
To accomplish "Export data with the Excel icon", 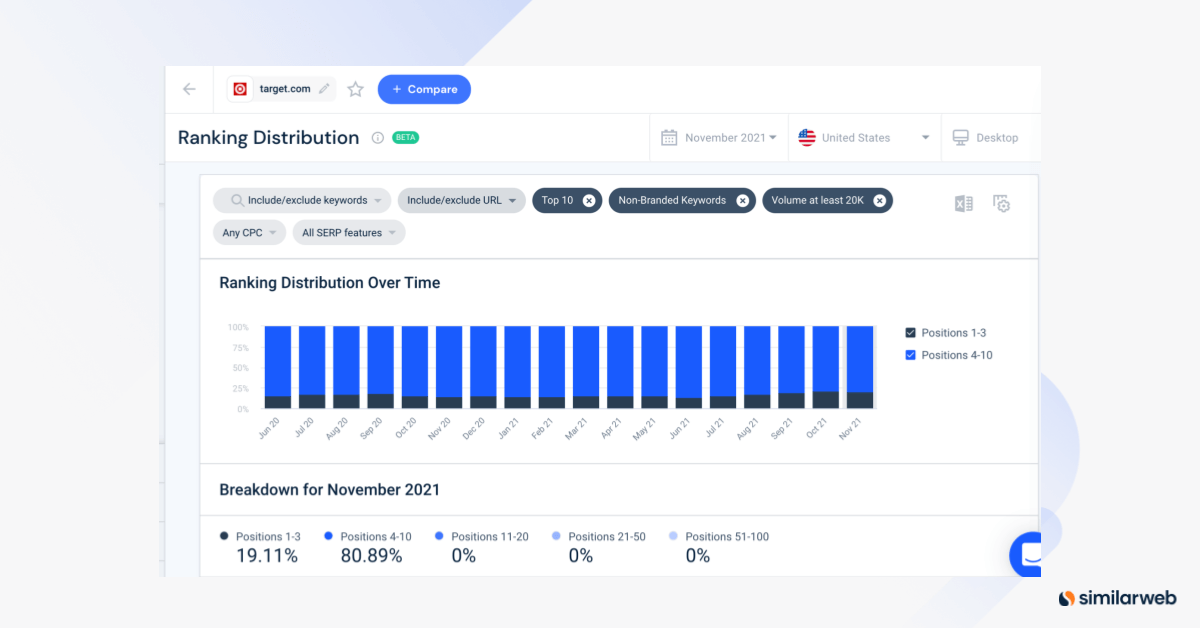I will point(963,203).
